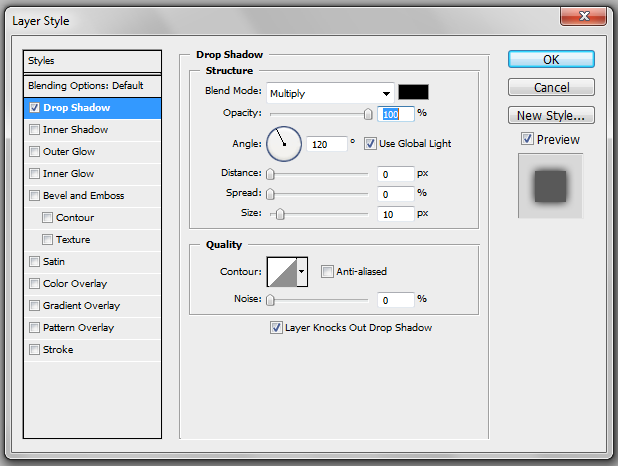The width and height of the screenshot is (618, 466).
Task: Click the Noise value field
Action: coord(396,300)
